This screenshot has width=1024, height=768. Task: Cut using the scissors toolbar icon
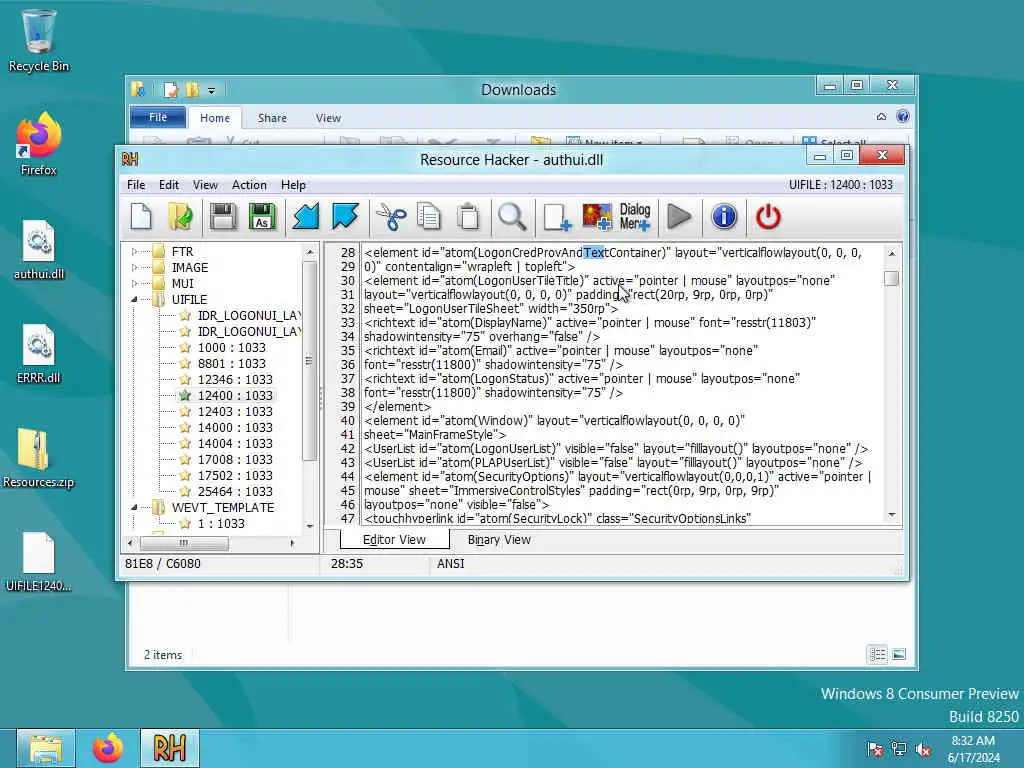point(391,217)
